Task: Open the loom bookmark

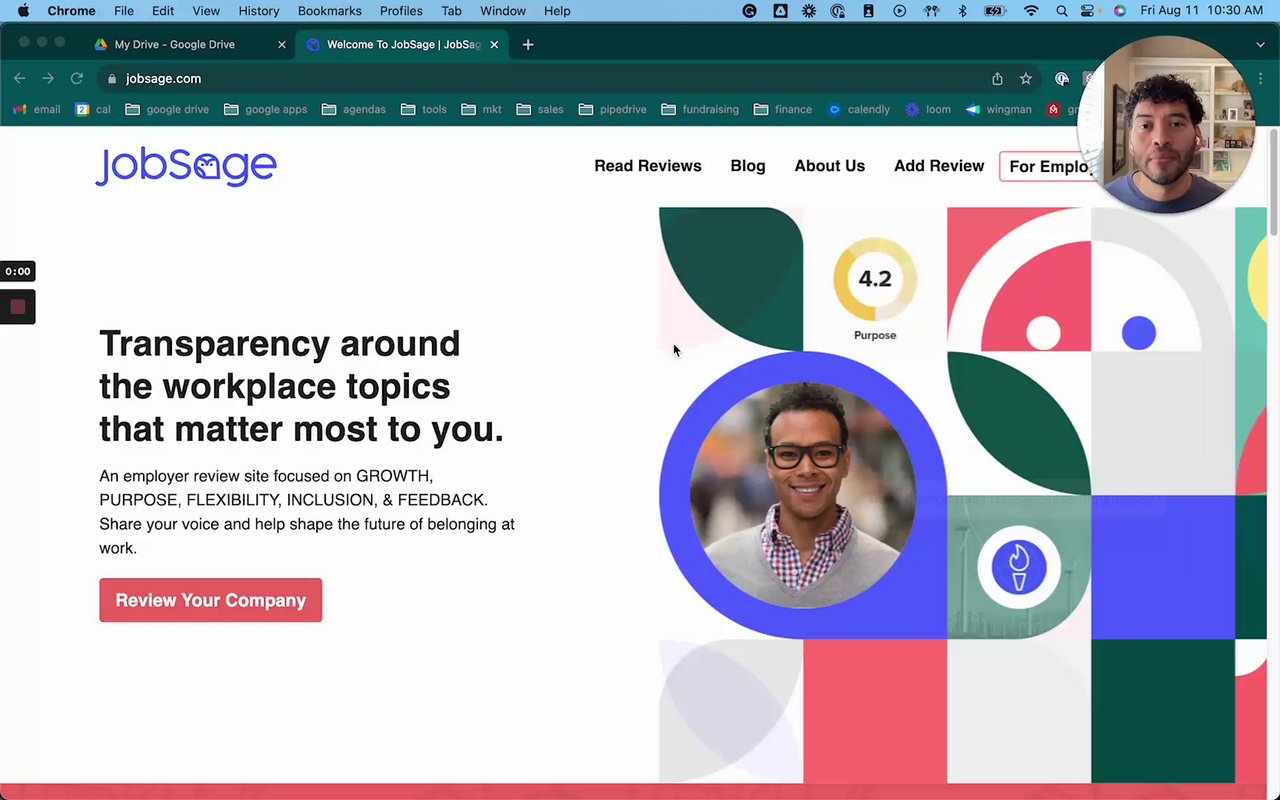Action: coord(927,109)
